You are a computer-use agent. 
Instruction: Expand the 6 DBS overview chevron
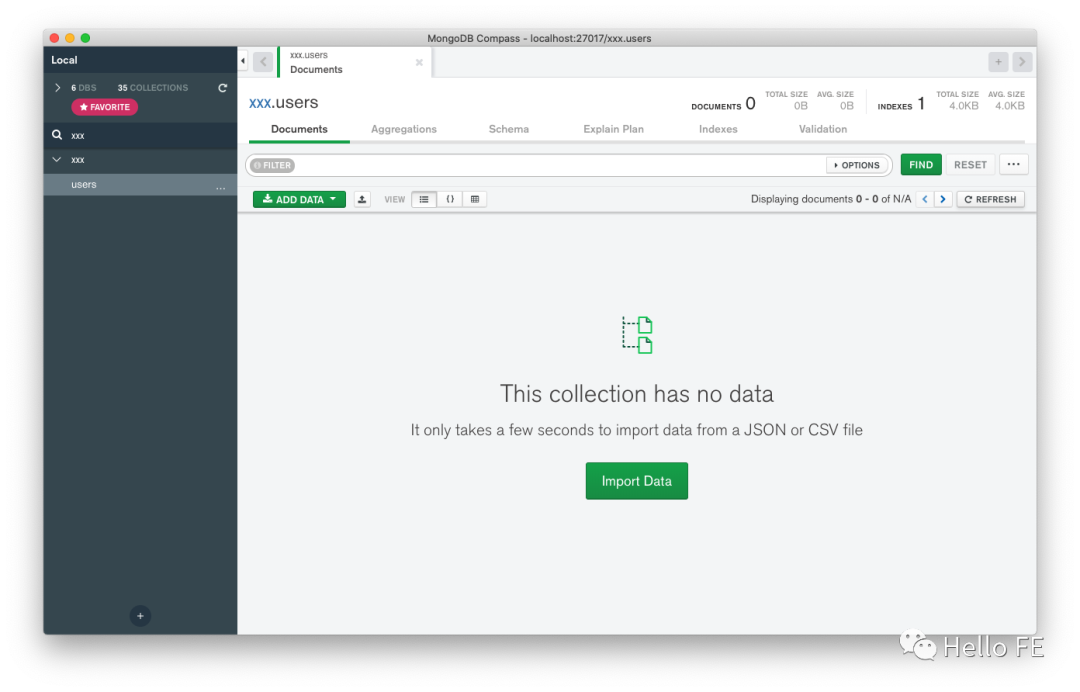57,88
